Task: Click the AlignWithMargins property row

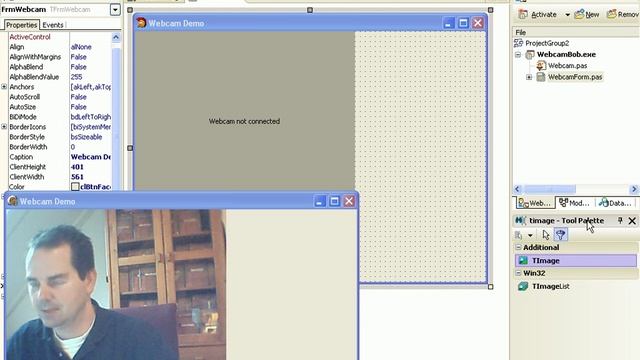Action: pos(60,57)
